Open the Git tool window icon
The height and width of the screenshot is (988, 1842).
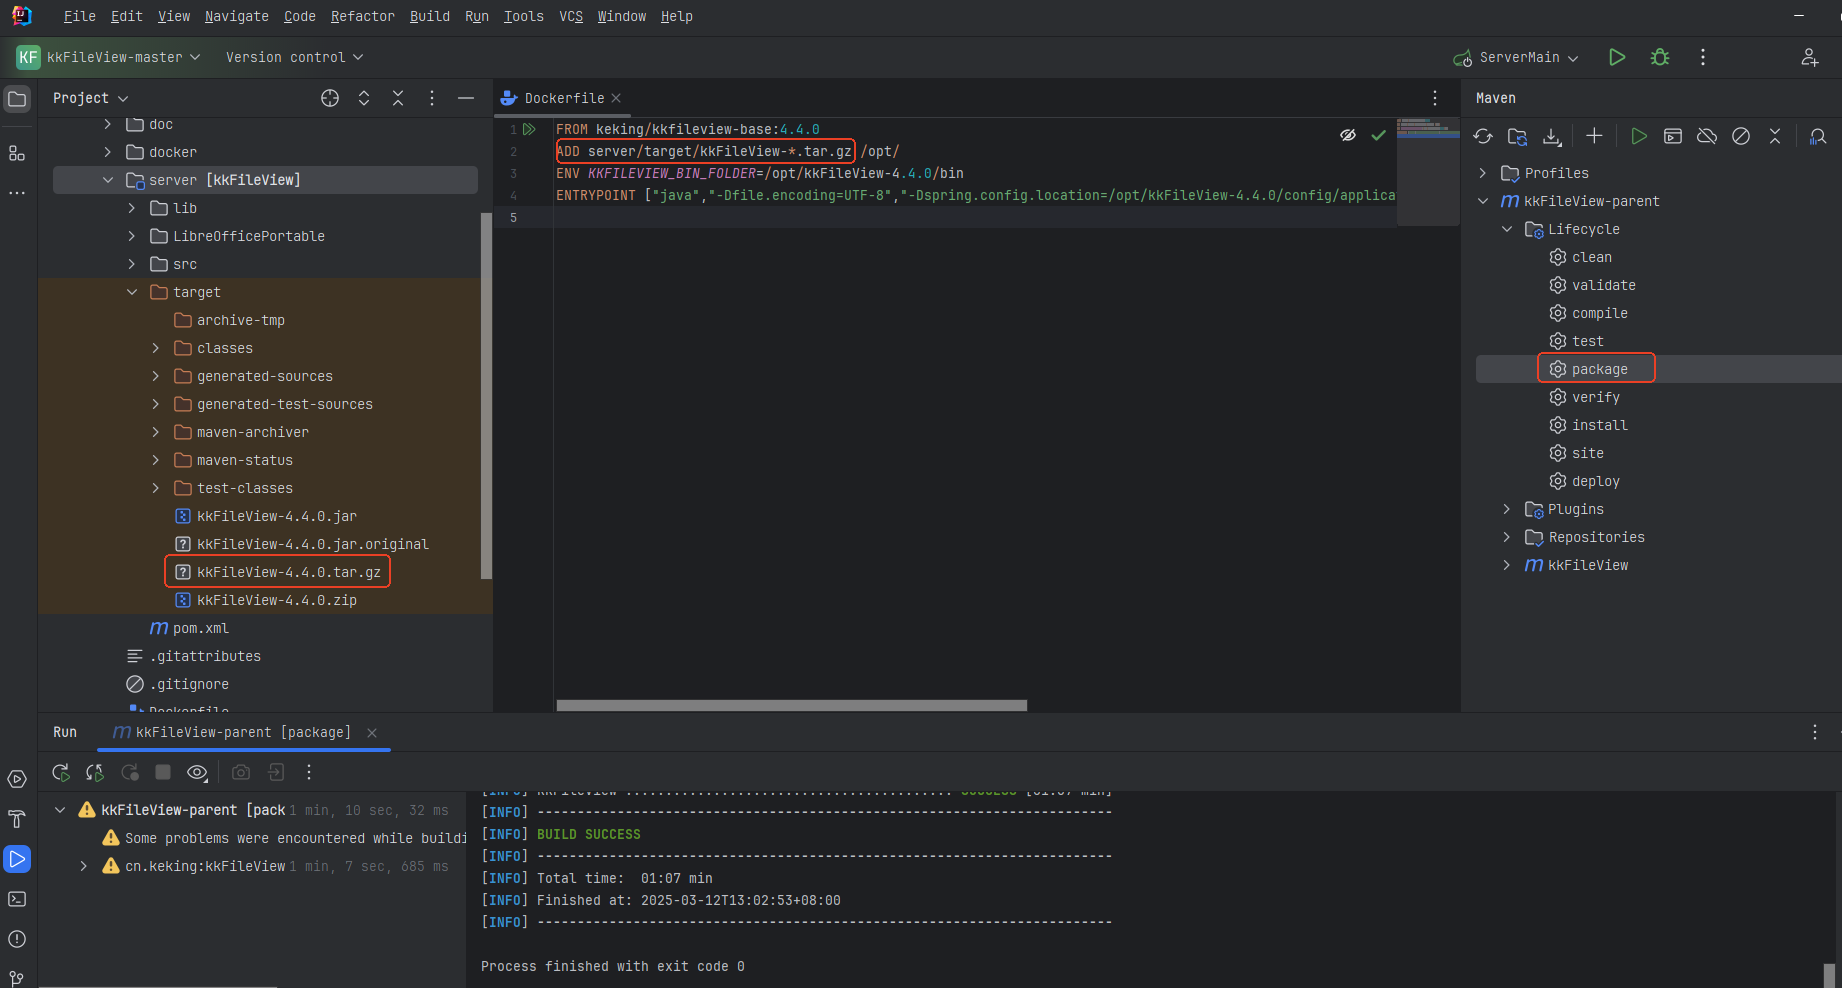pyautogui.click(x=17, y=977)
